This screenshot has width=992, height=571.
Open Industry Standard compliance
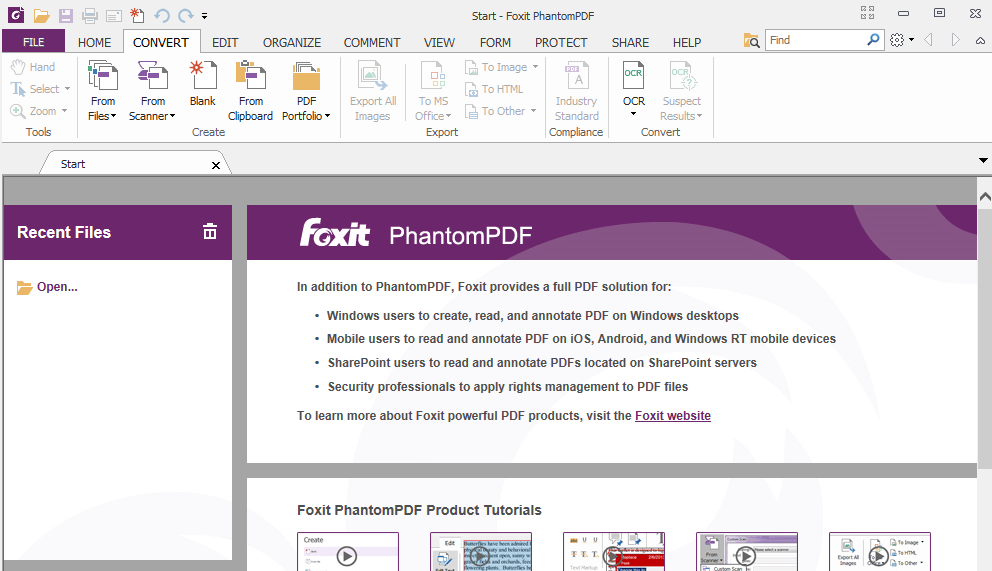(576, 90)
